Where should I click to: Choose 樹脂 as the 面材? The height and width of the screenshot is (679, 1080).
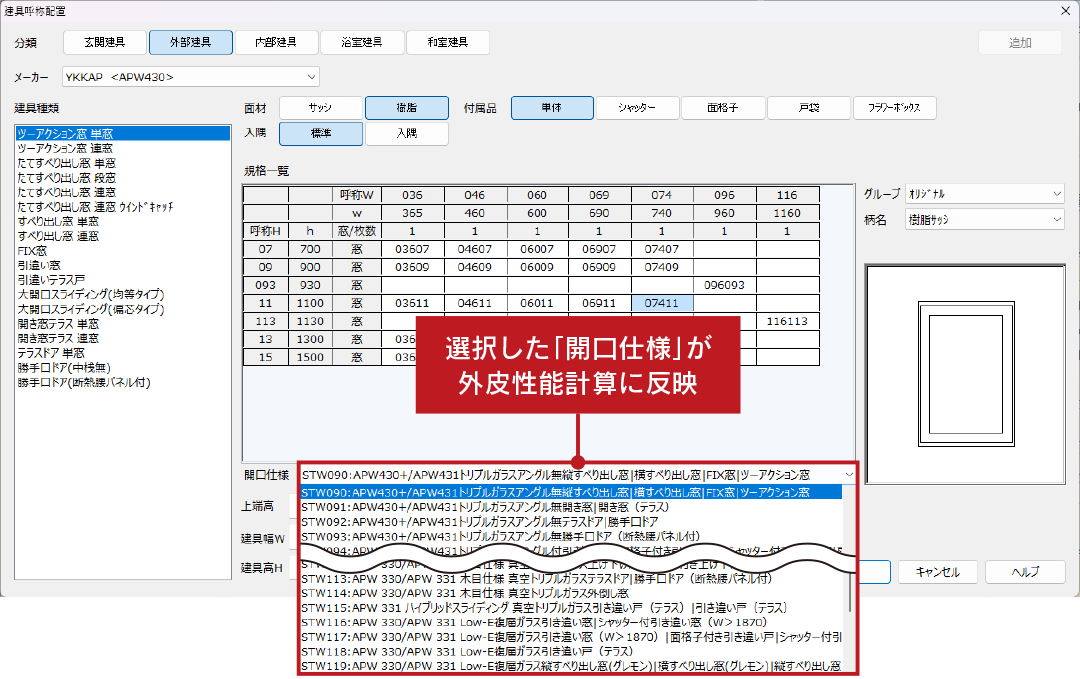click(406, 107)
